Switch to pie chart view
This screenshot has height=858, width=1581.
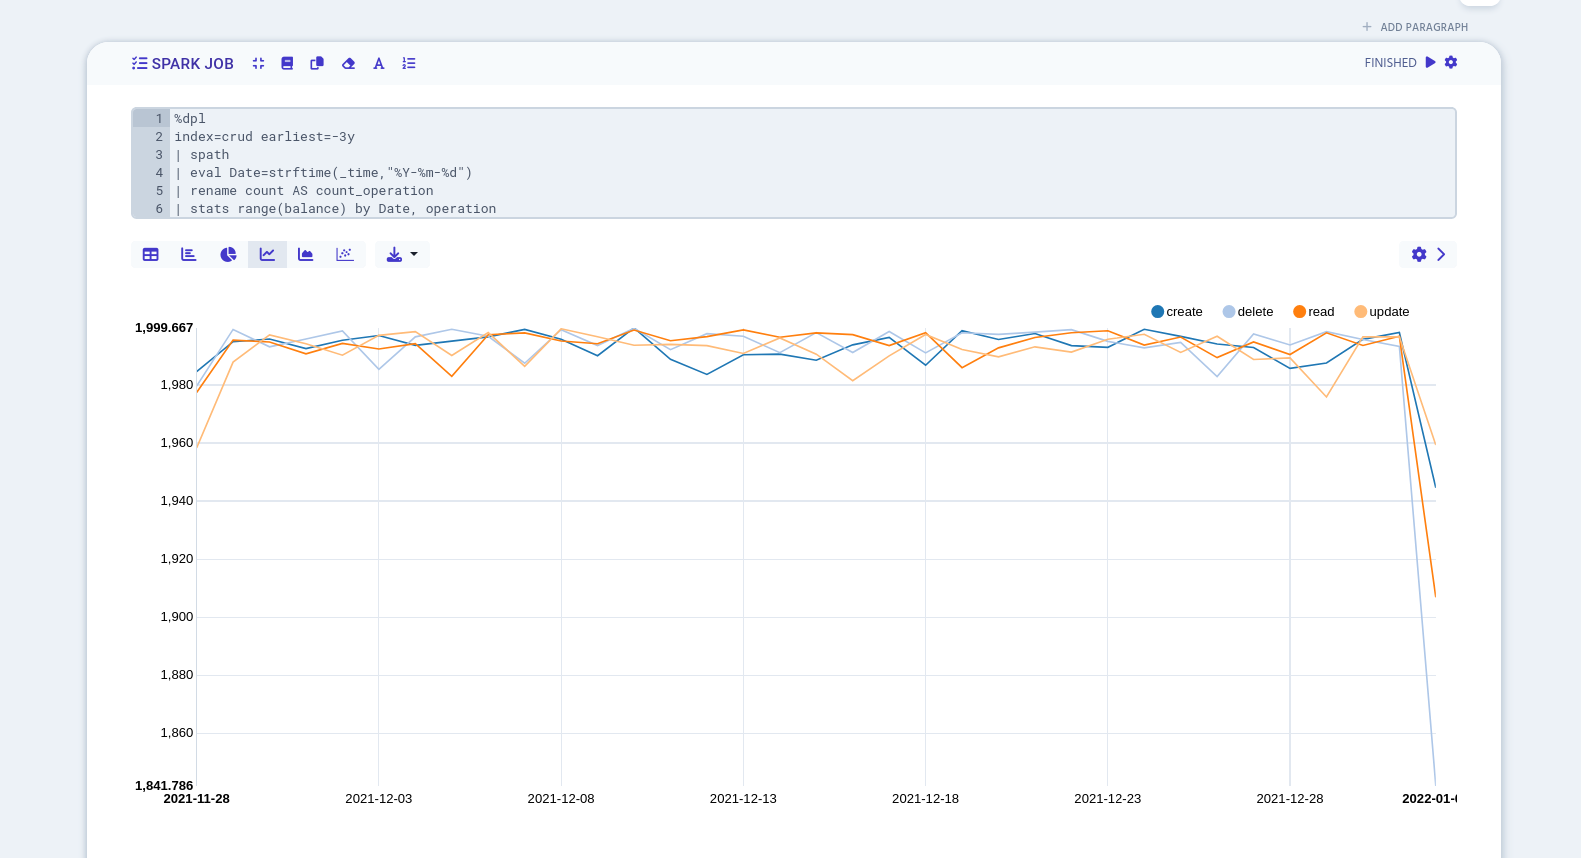point(228,254)
